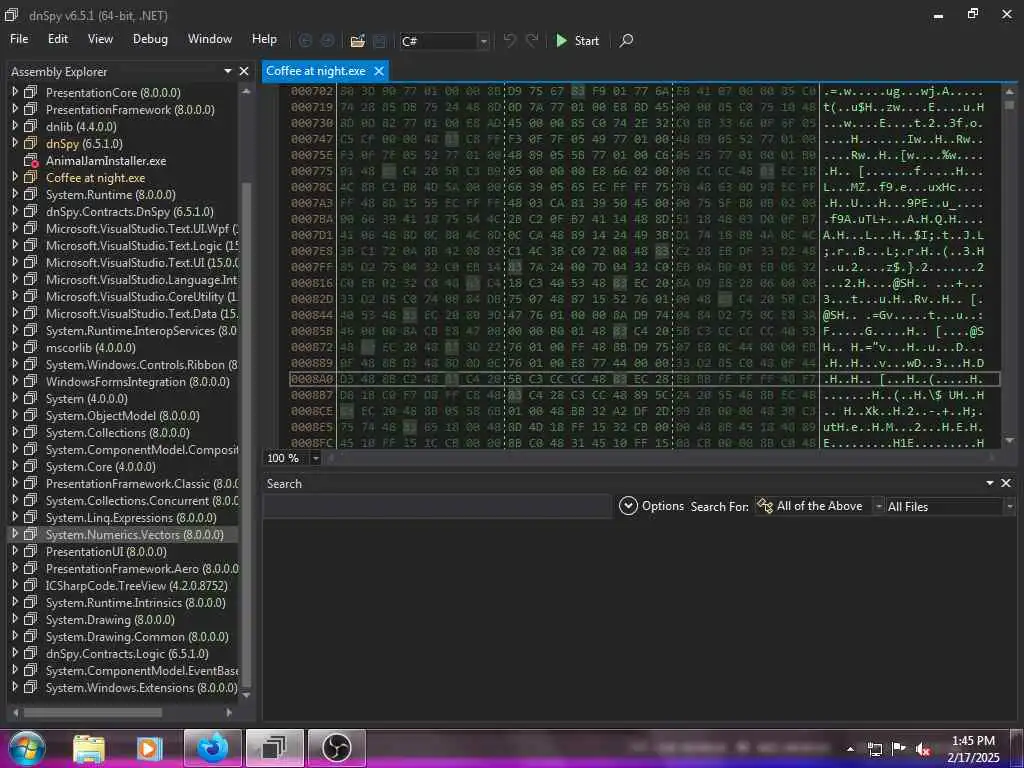This screenshot has width=1024, height=768.
Task: Click the System.Drawing assembly icon
Action: point(31,619)
